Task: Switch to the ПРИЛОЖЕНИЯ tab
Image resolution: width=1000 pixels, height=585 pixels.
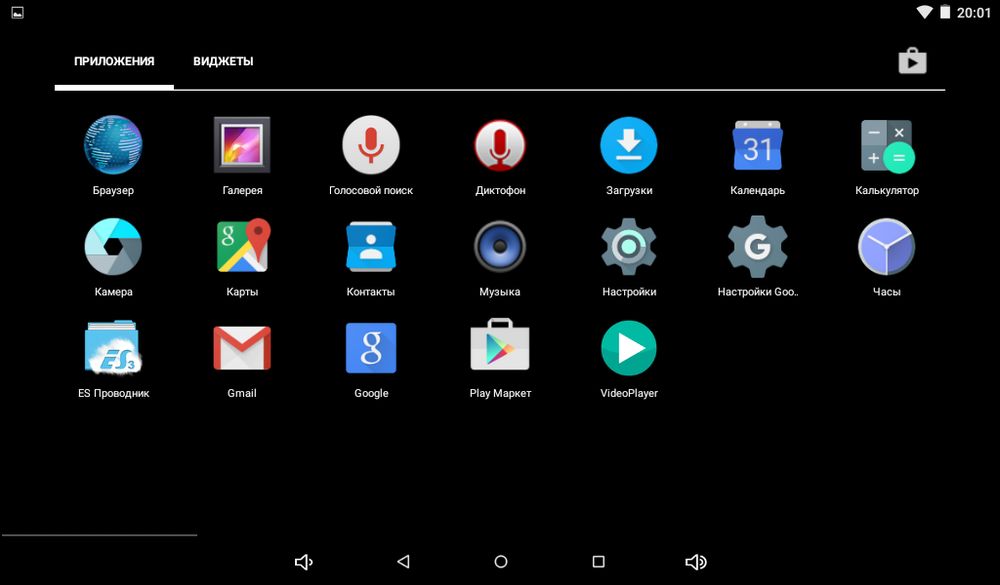Action: [114, 61]
